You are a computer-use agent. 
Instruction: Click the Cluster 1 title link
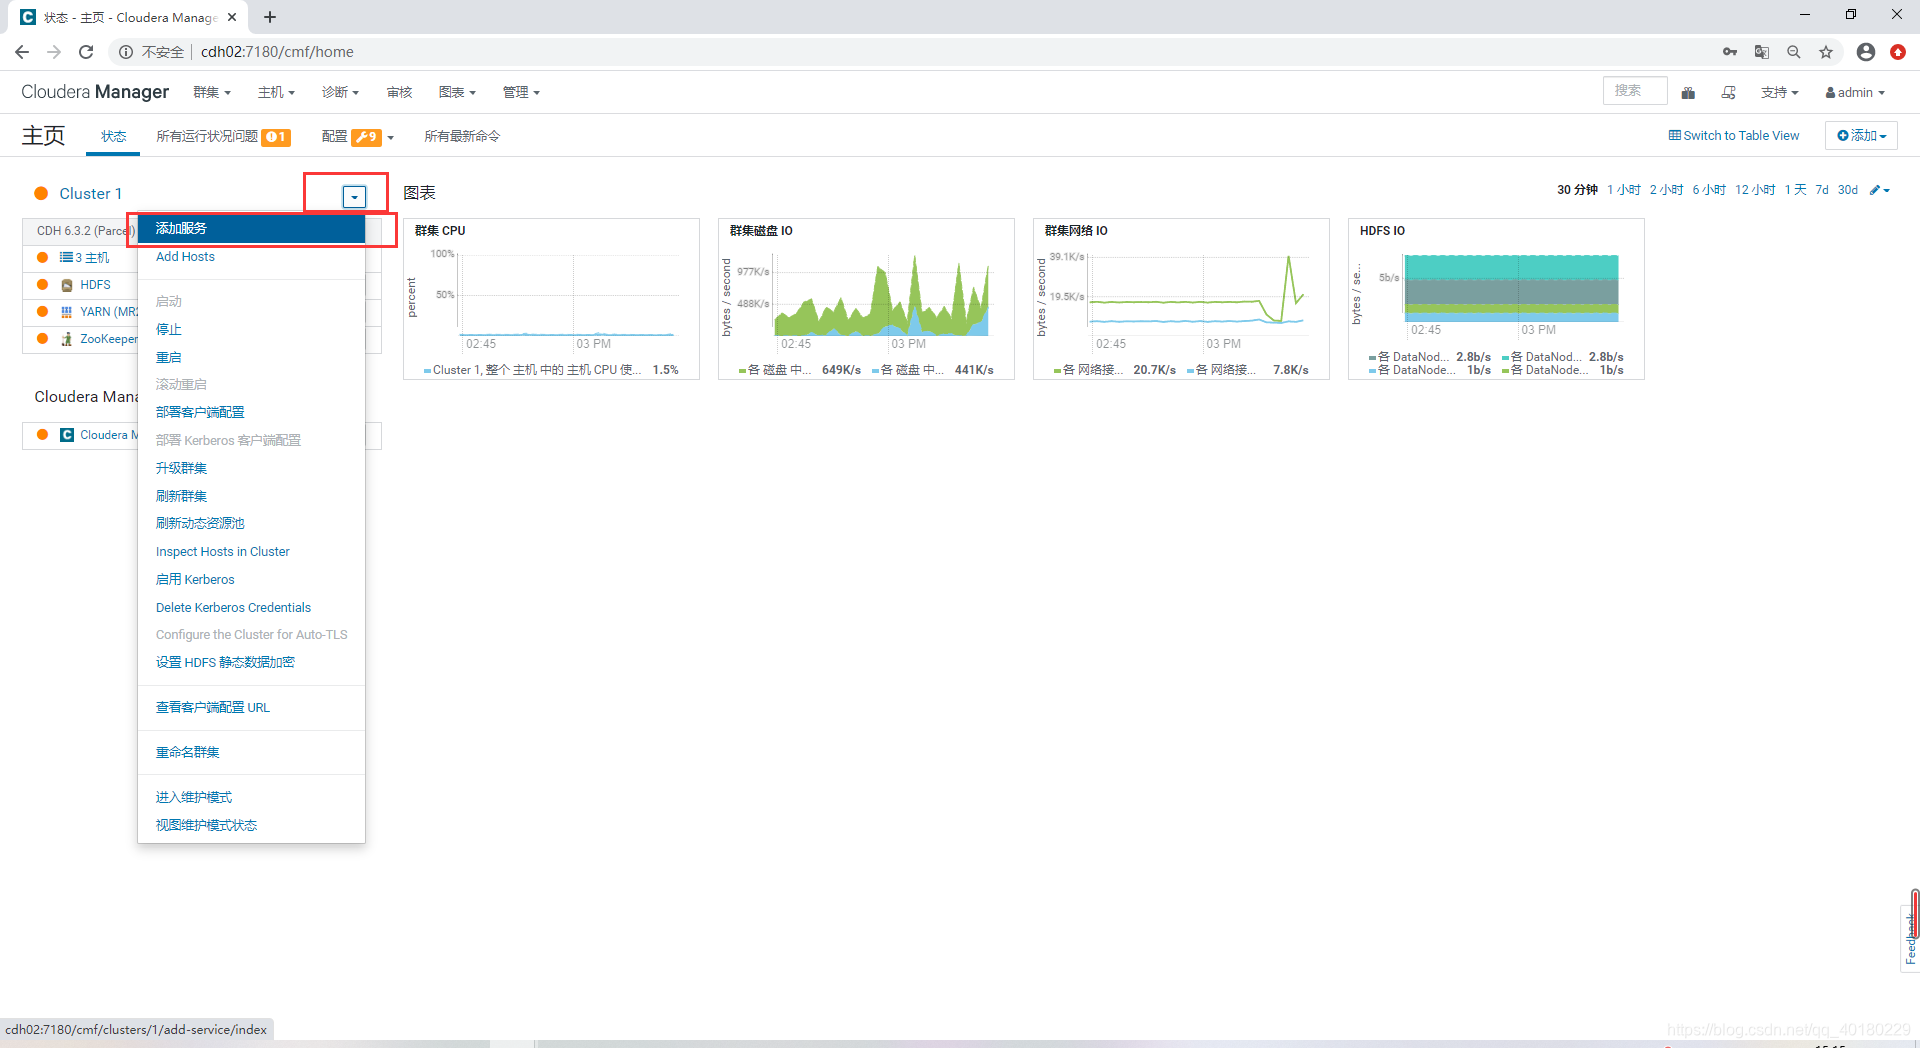tap(90, 194)
